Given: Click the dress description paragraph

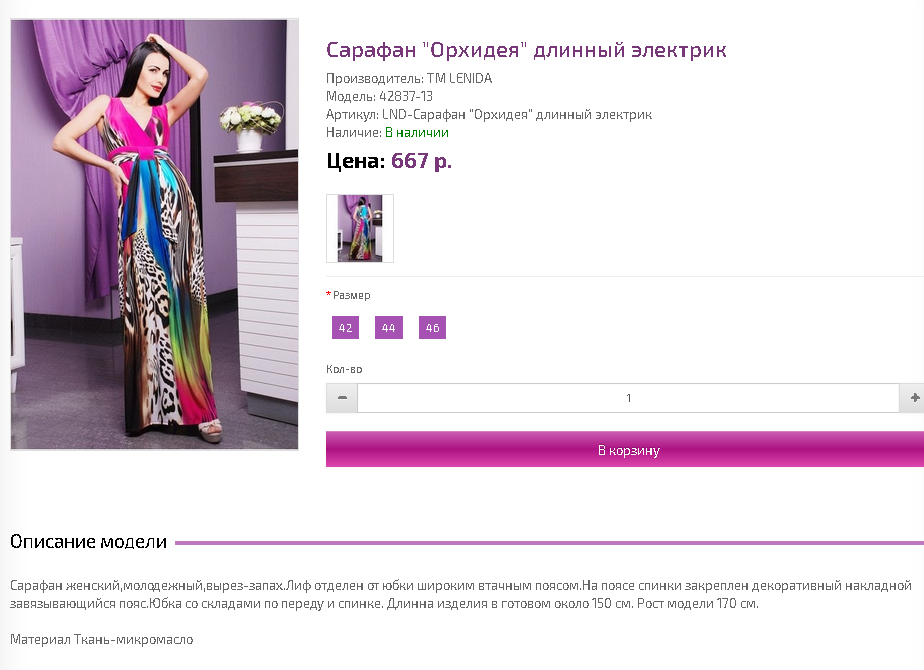Looking at the screenshot, I should (461, 595).
